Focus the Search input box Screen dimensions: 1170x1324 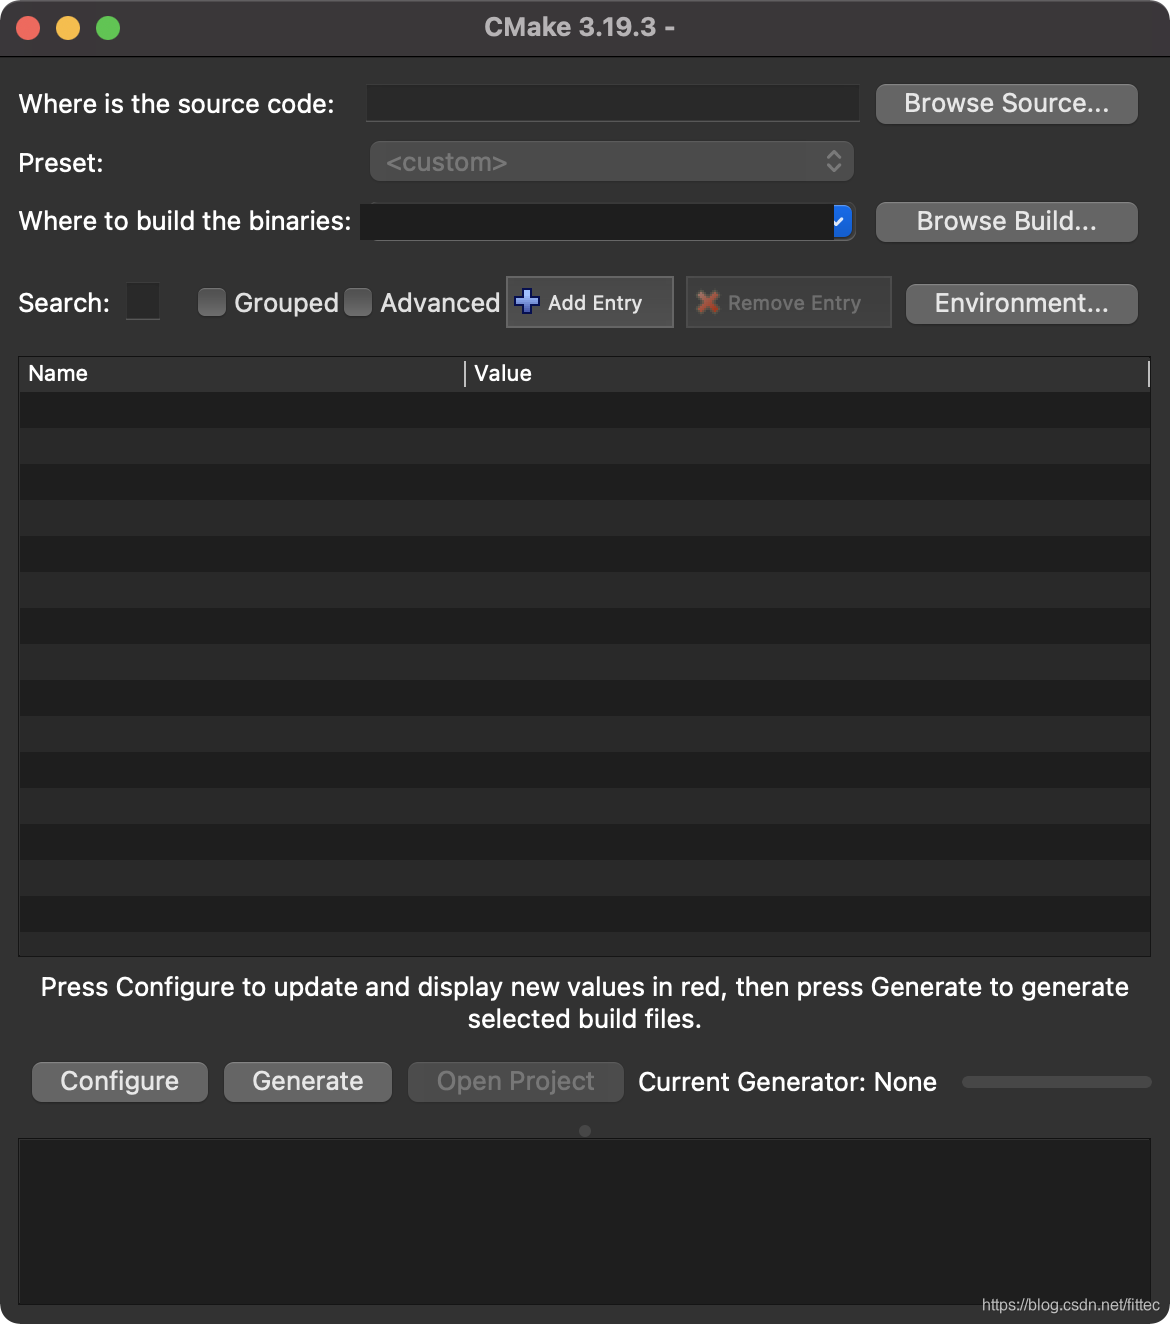pos(143,301)
